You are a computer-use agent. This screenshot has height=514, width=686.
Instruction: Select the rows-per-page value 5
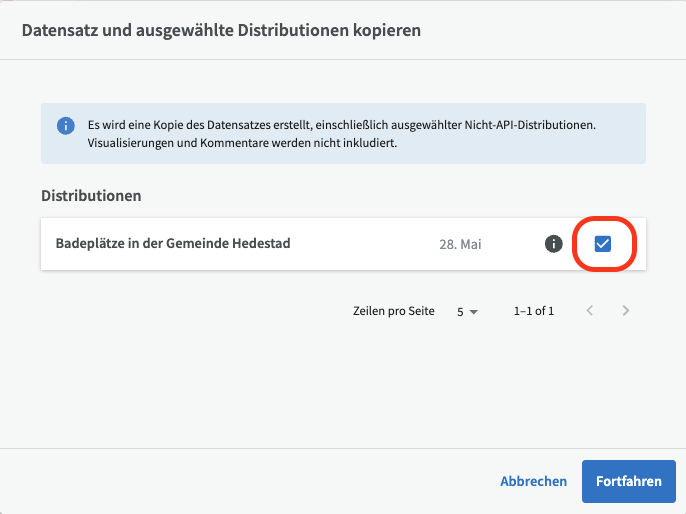[460, 311]
